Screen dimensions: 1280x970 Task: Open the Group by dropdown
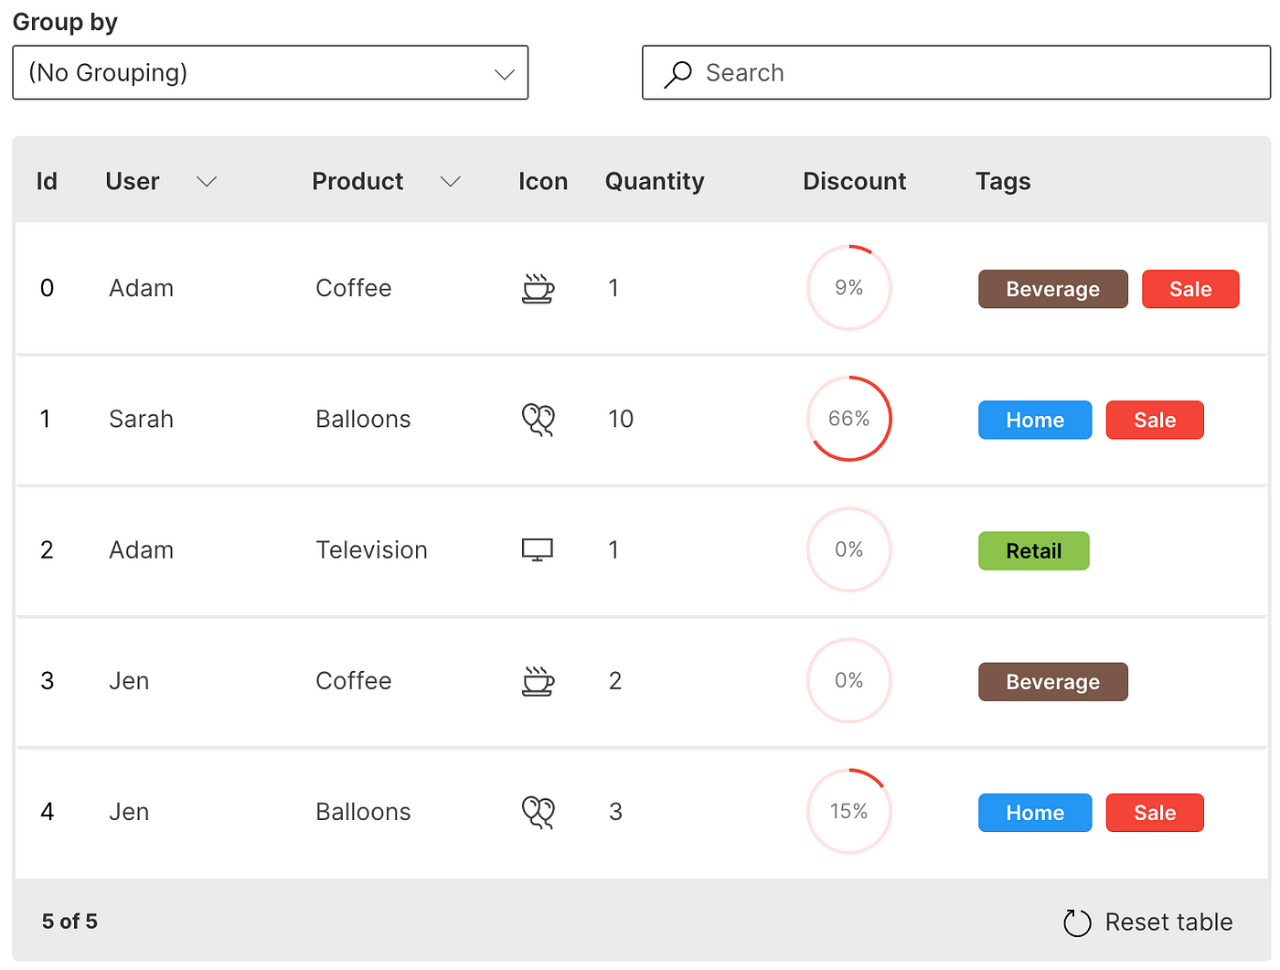pyautogui.click(x=270, y=73)
